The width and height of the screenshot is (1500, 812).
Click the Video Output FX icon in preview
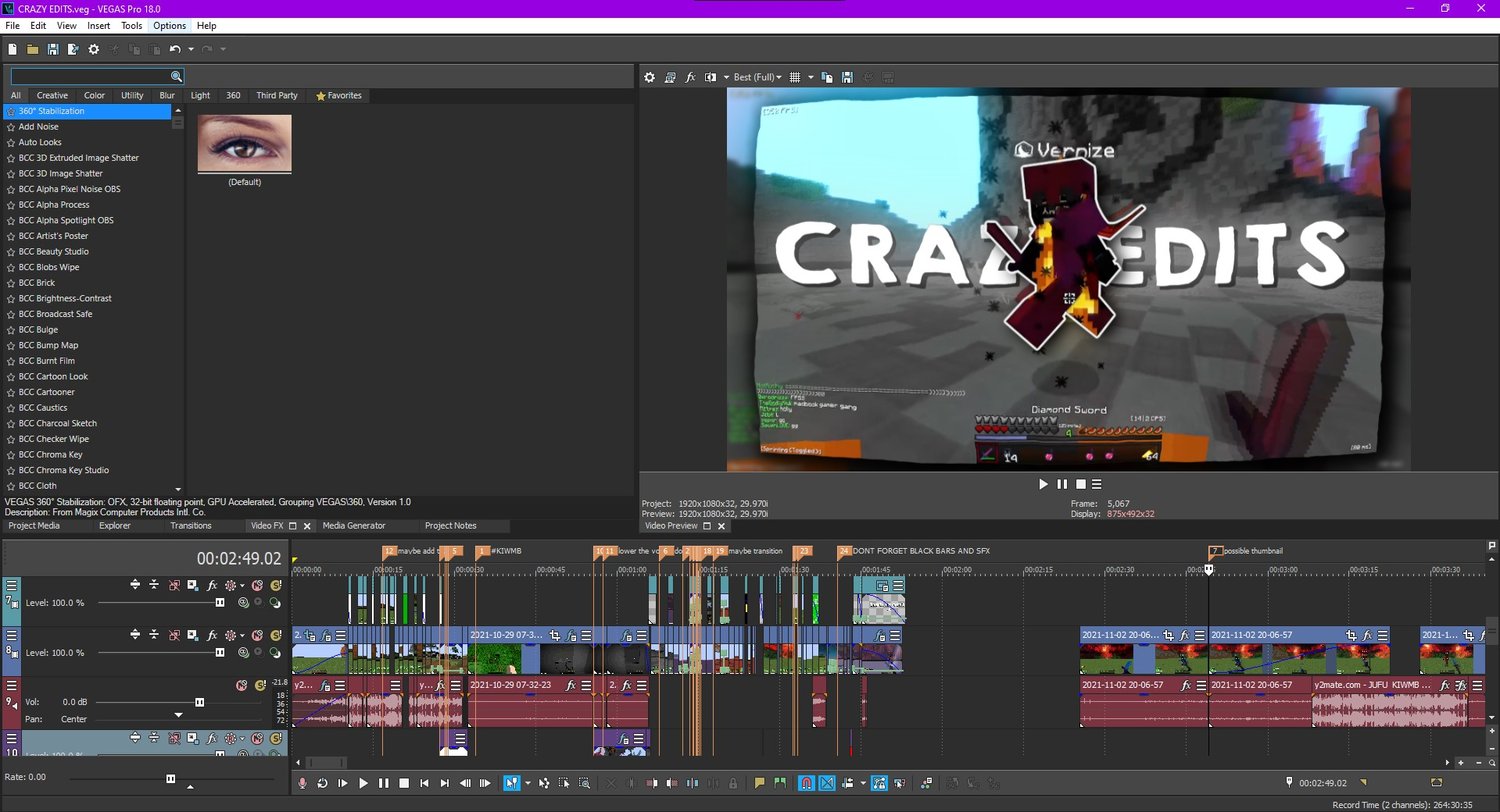coord(690,77)
